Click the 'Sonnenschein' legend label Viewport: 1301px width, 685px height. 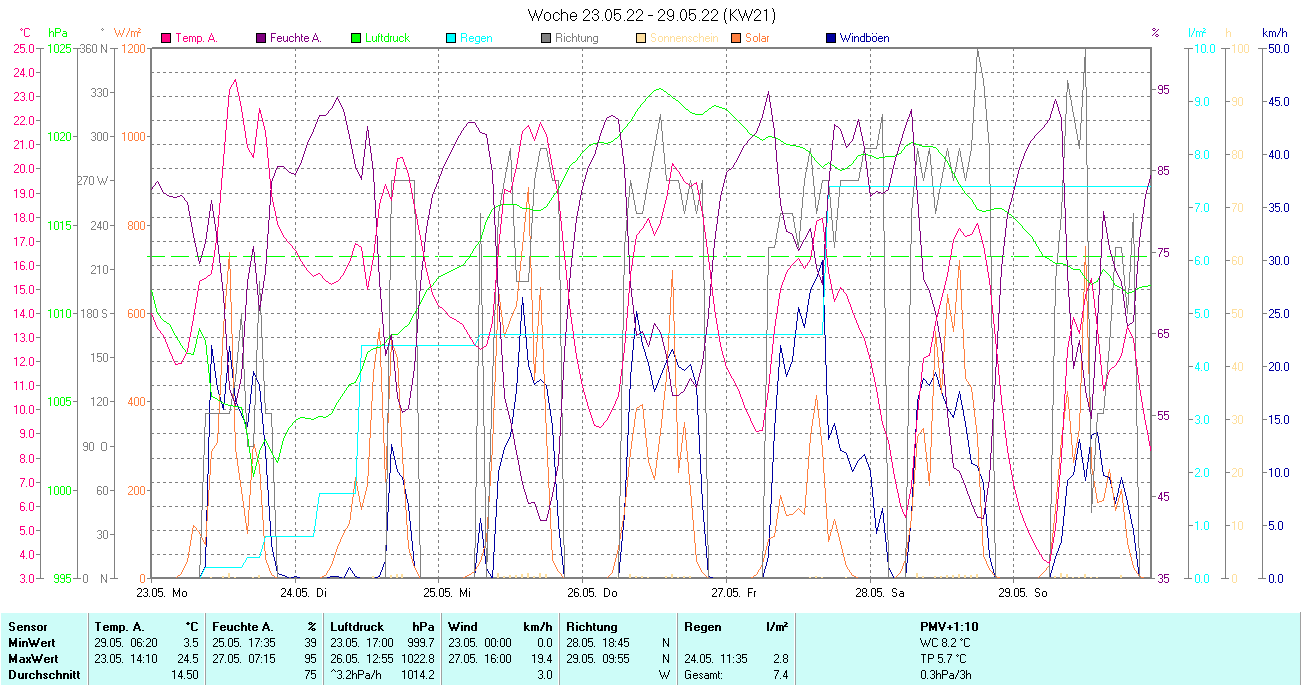click(x=684, y=38)
